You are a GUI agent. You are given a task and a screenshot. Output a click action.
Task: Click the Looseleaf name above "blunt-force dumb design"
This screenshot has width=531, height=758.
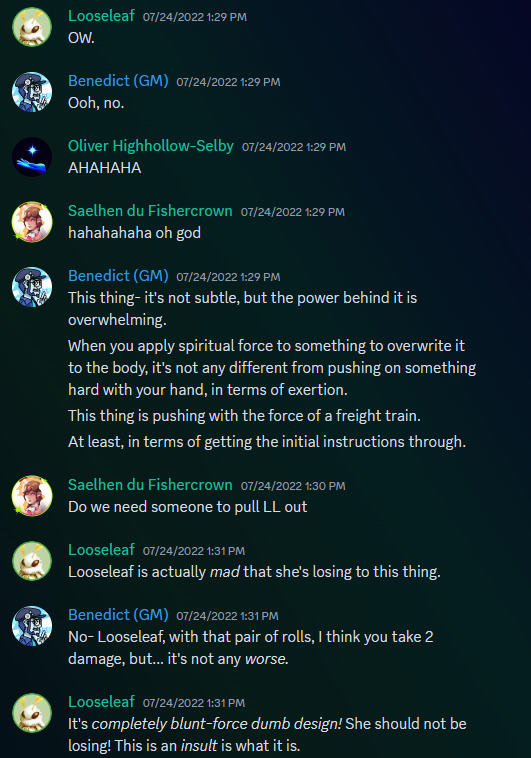tap(101, 701)
